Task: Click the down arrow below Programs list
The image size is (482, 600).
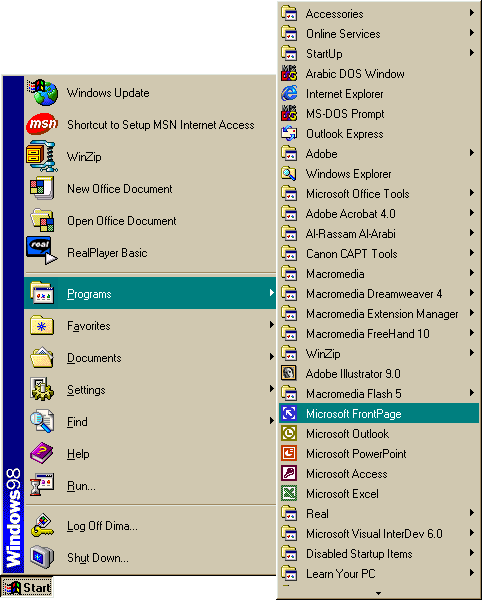Action: [x=378, y=593]
